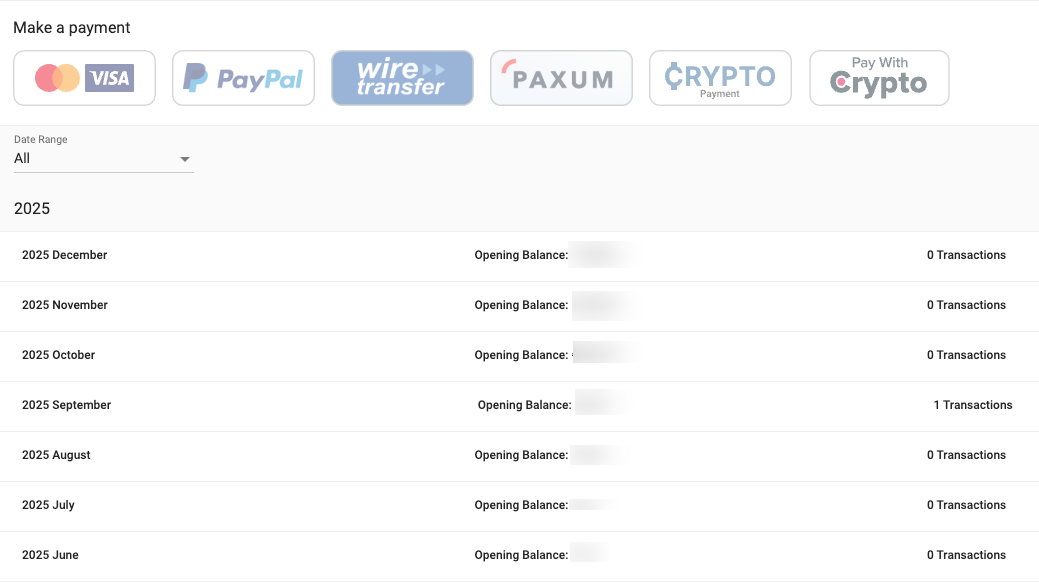Screen dimensions: 1039x582
Task: Choose PayPal as payment option
Action: (243, 77)
